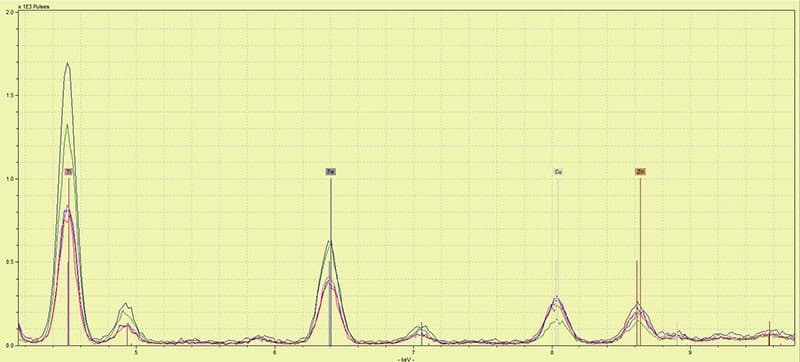Click the 6 keV x-axis tick label
Screen dimensions: 800x362
click(x=274, y=351)
